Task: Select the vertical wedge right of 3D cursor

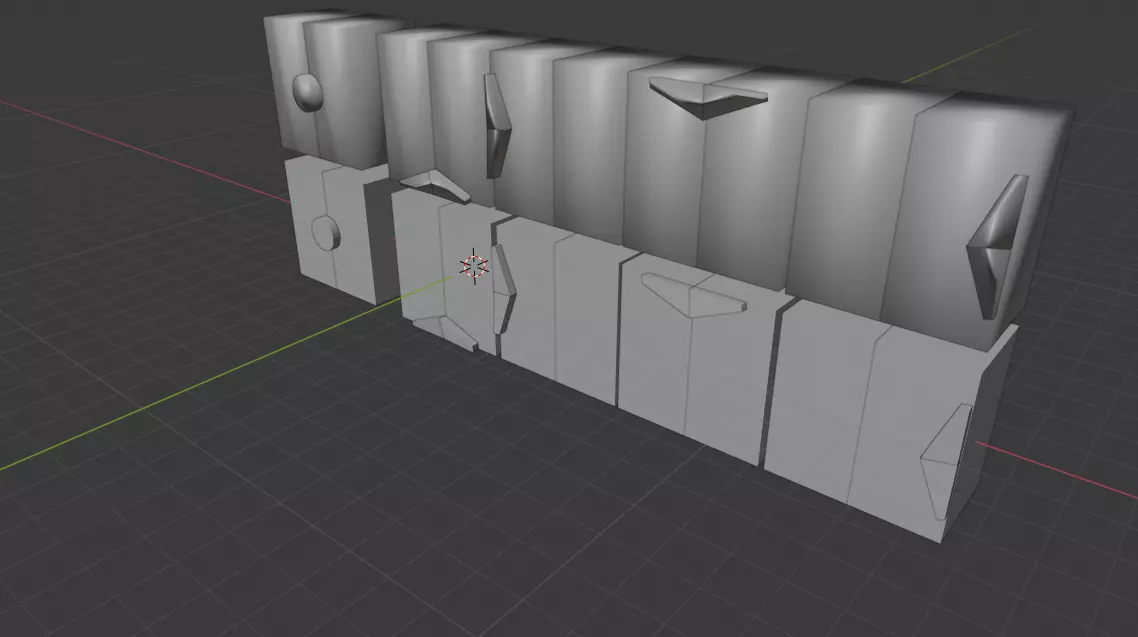Action: click(504, 290)
